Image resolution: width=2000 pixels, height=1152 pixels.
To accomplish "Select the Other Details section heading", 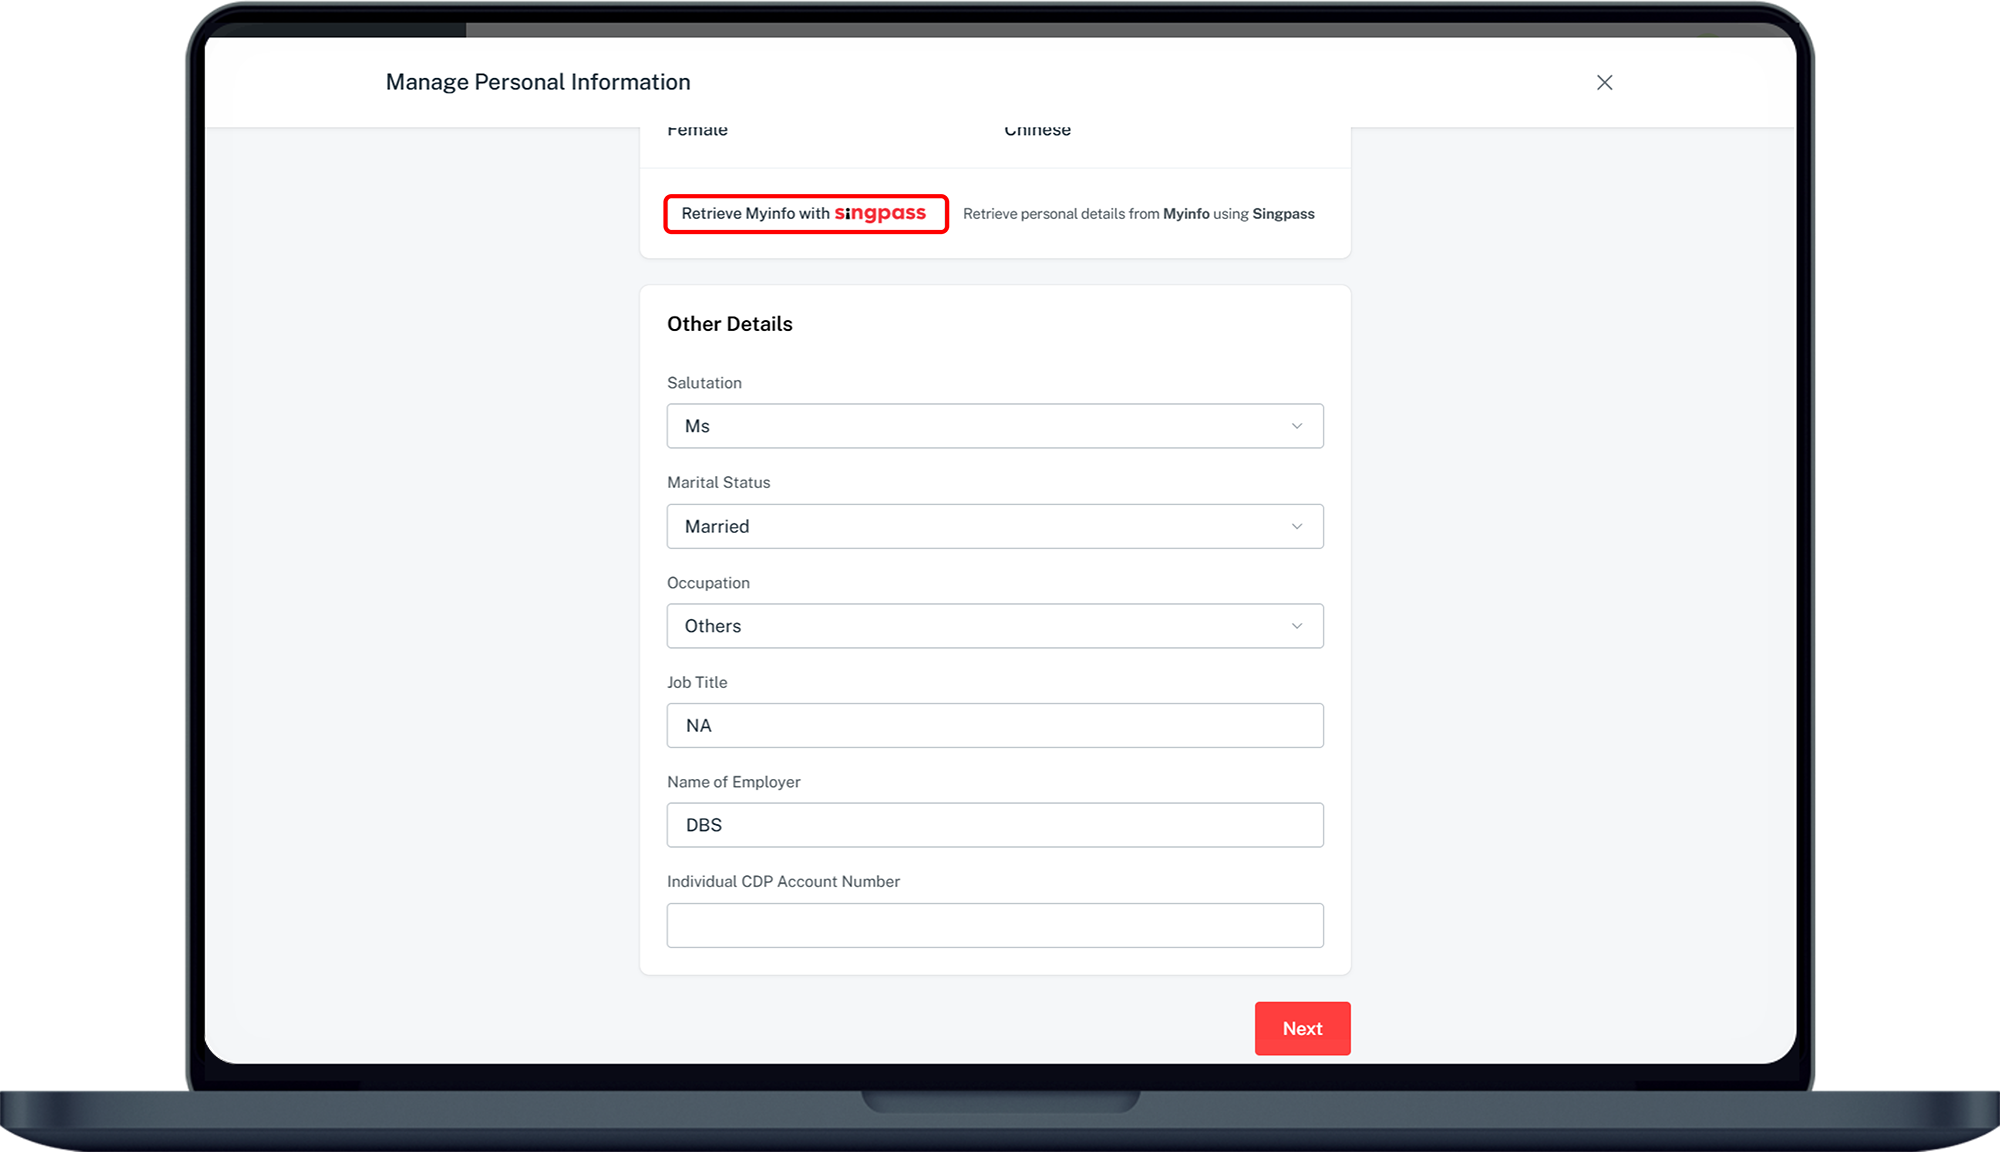I will (x=729, y=323).
